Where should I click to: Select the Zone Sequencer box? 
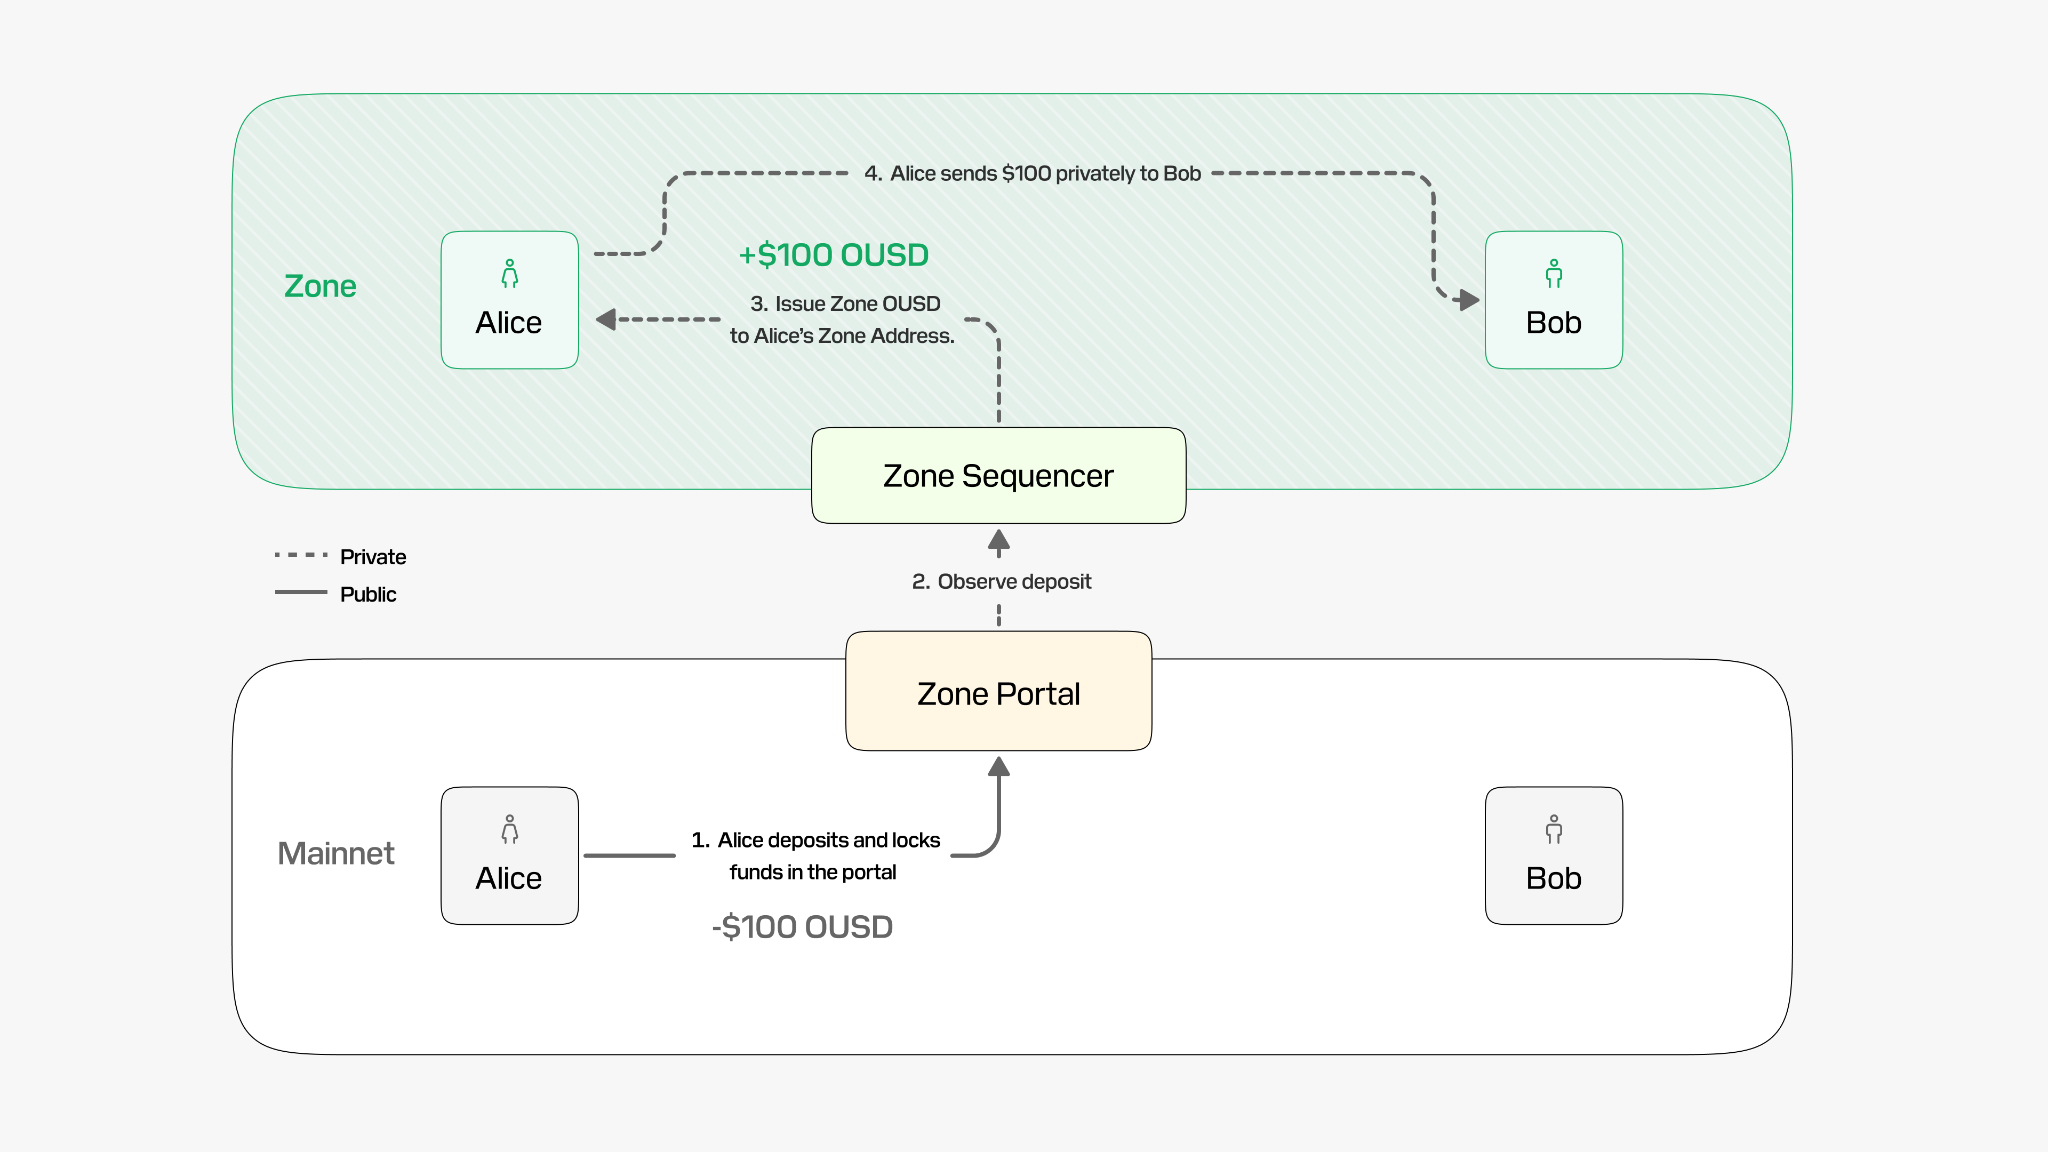click(x=999, y=476)
